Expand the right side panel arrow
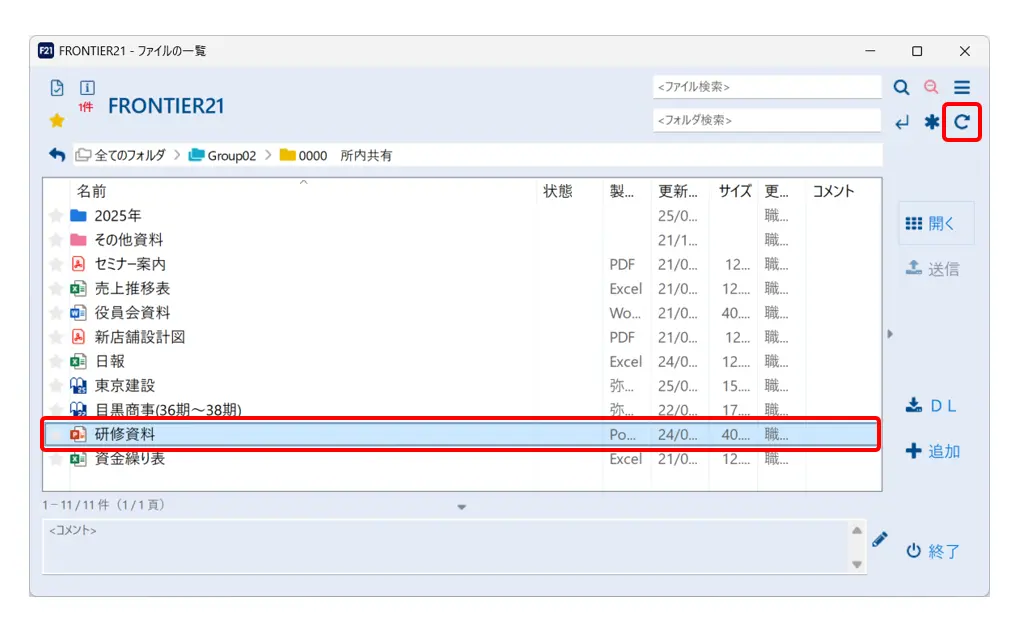This screenshot has width=1022, height=626. [890, 334]
